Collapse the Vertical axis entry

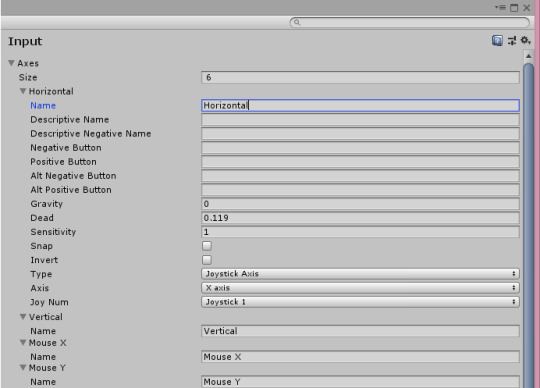(x=23, y=317)
